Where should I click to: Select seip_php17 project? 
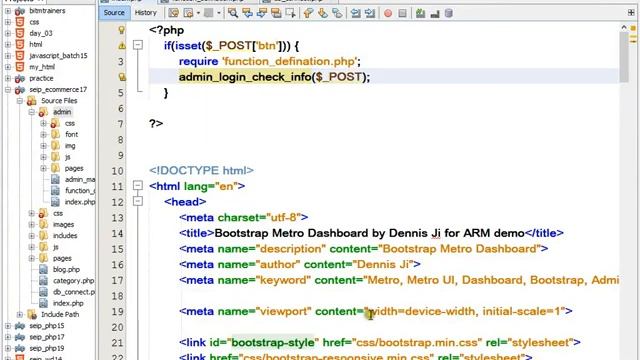47,337
